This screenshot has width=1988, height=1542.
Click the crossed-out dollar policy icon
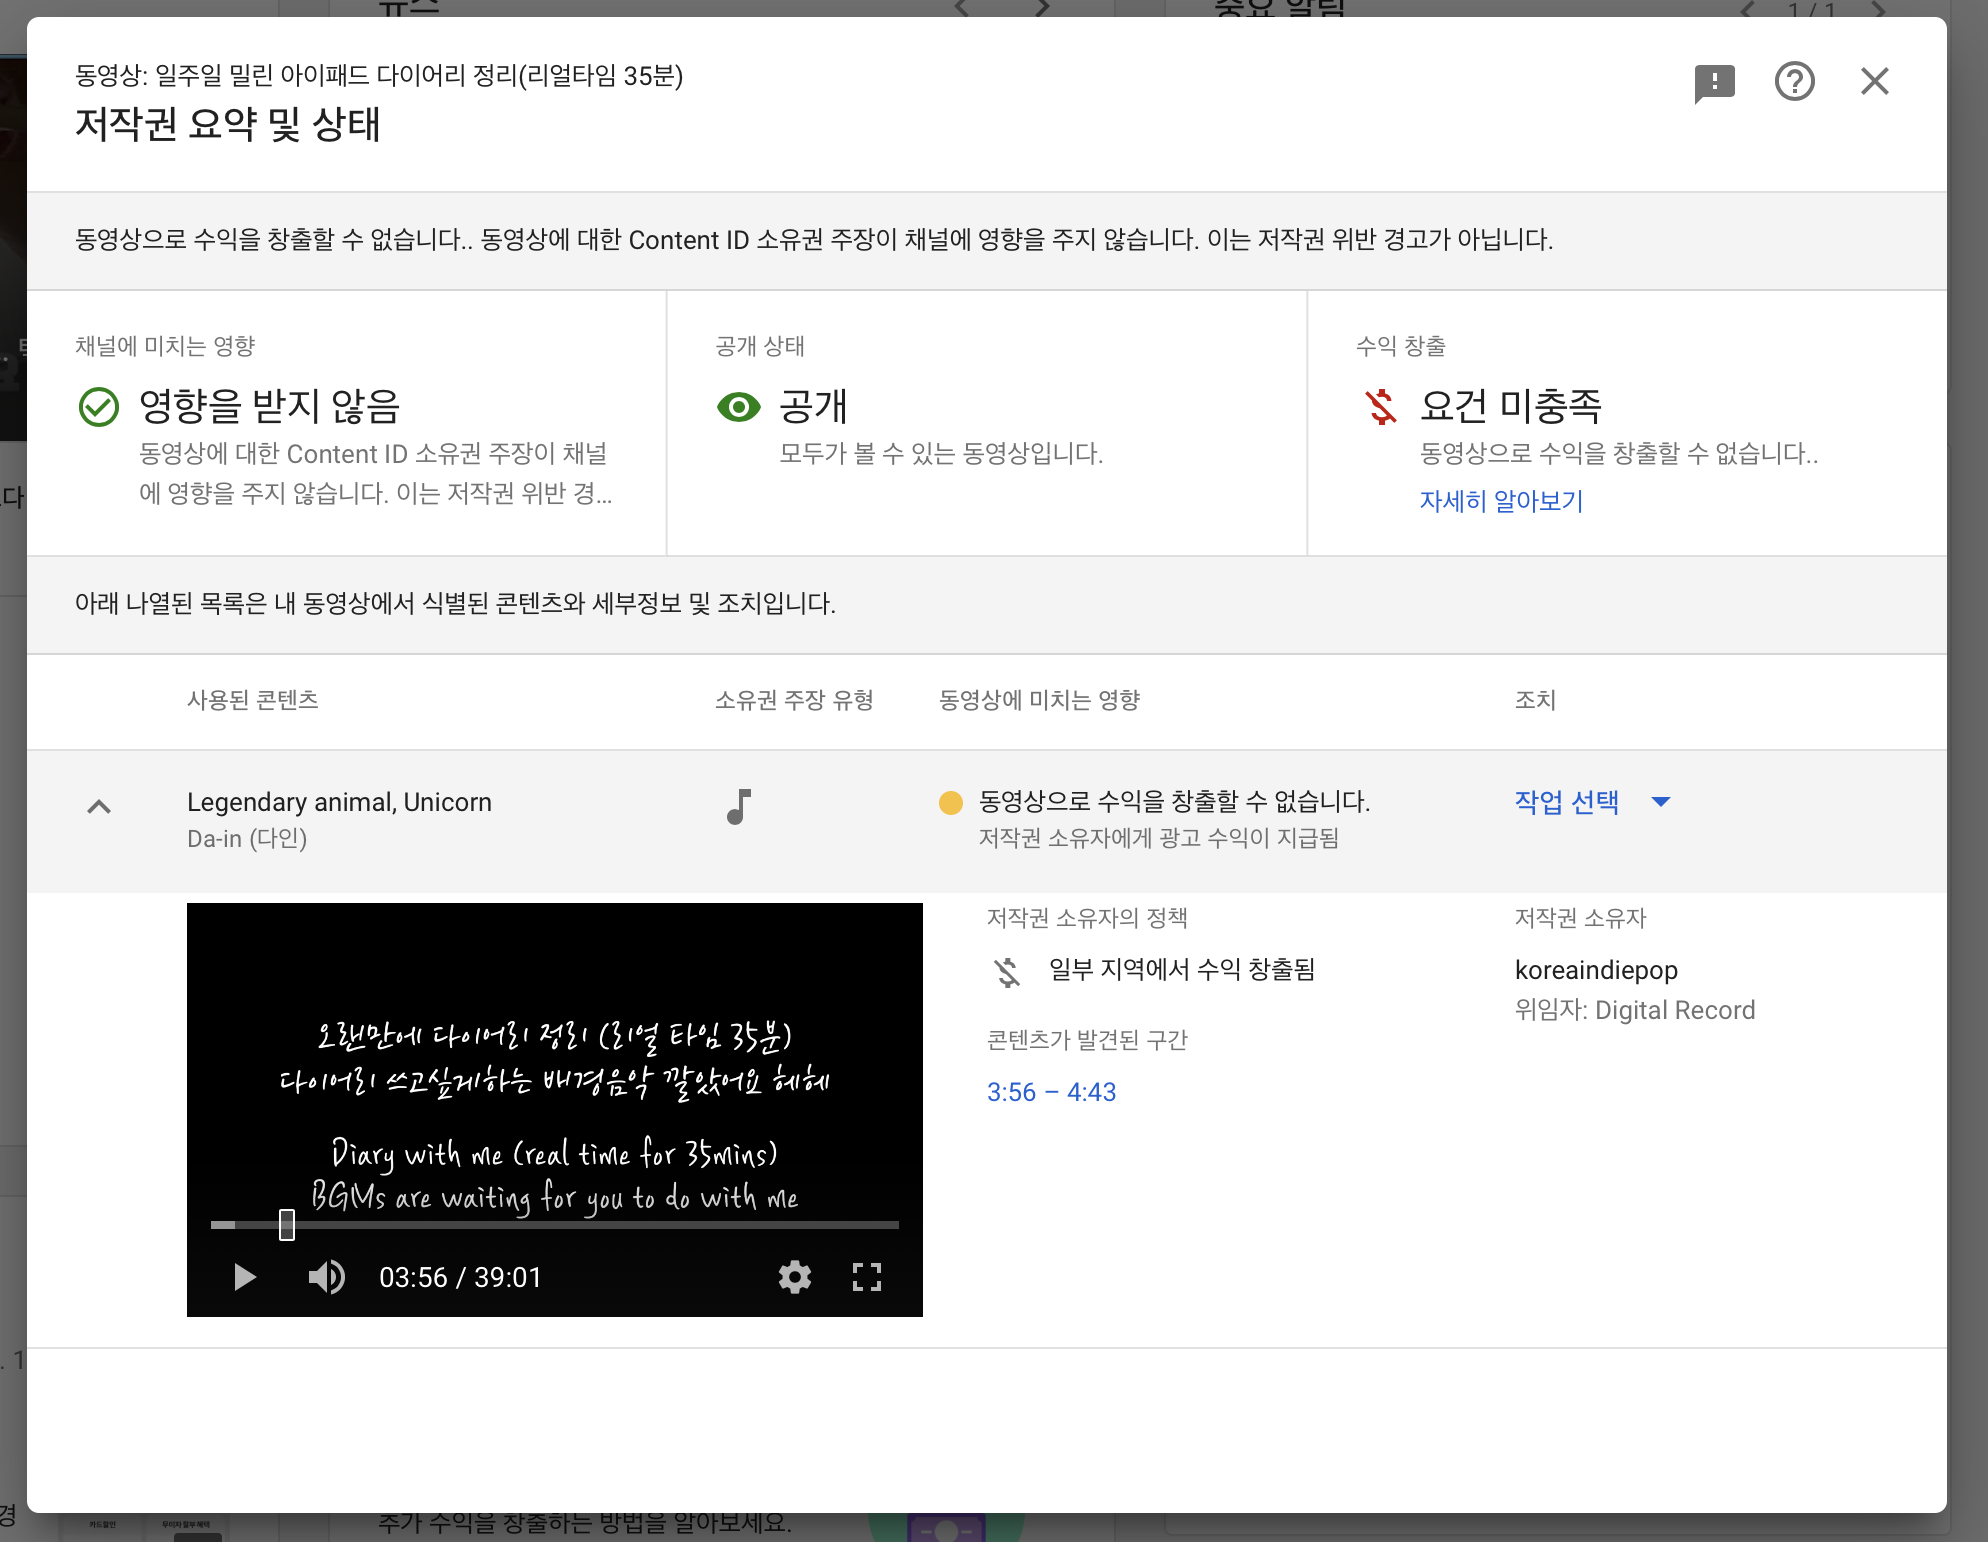point(1007,971)
